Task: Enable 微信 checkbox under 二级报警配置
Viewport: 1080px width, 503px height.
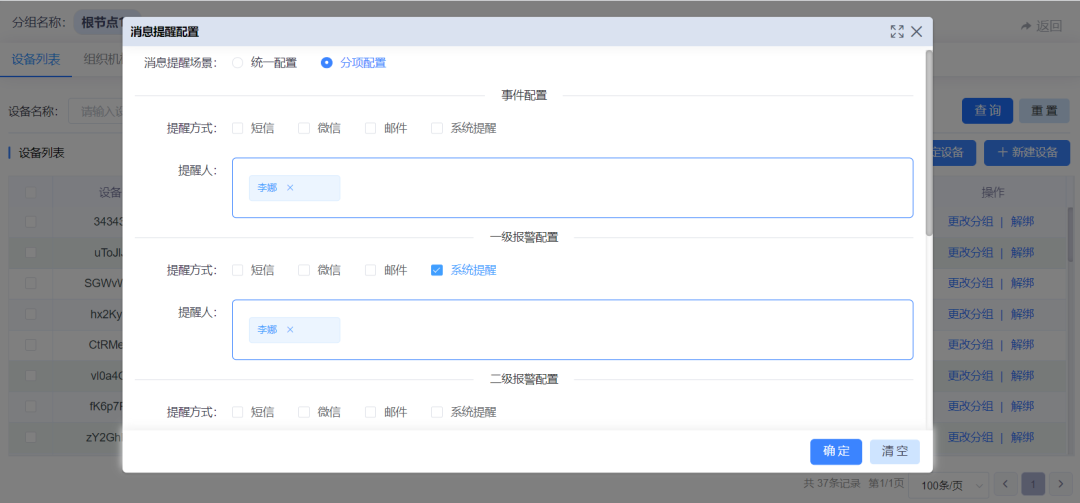Action: coord(304,412)
